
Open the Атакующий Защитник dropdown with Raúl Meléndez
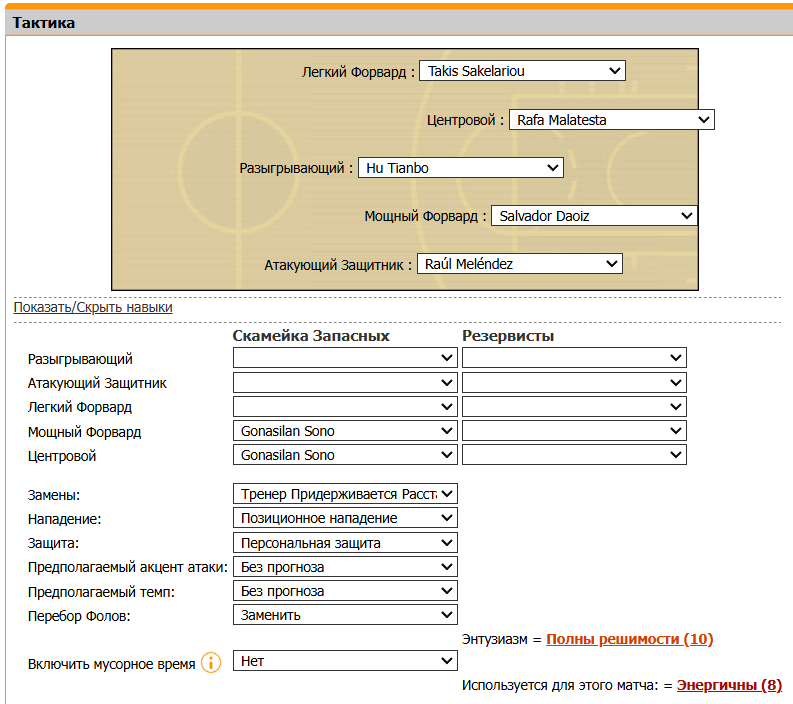519,263
